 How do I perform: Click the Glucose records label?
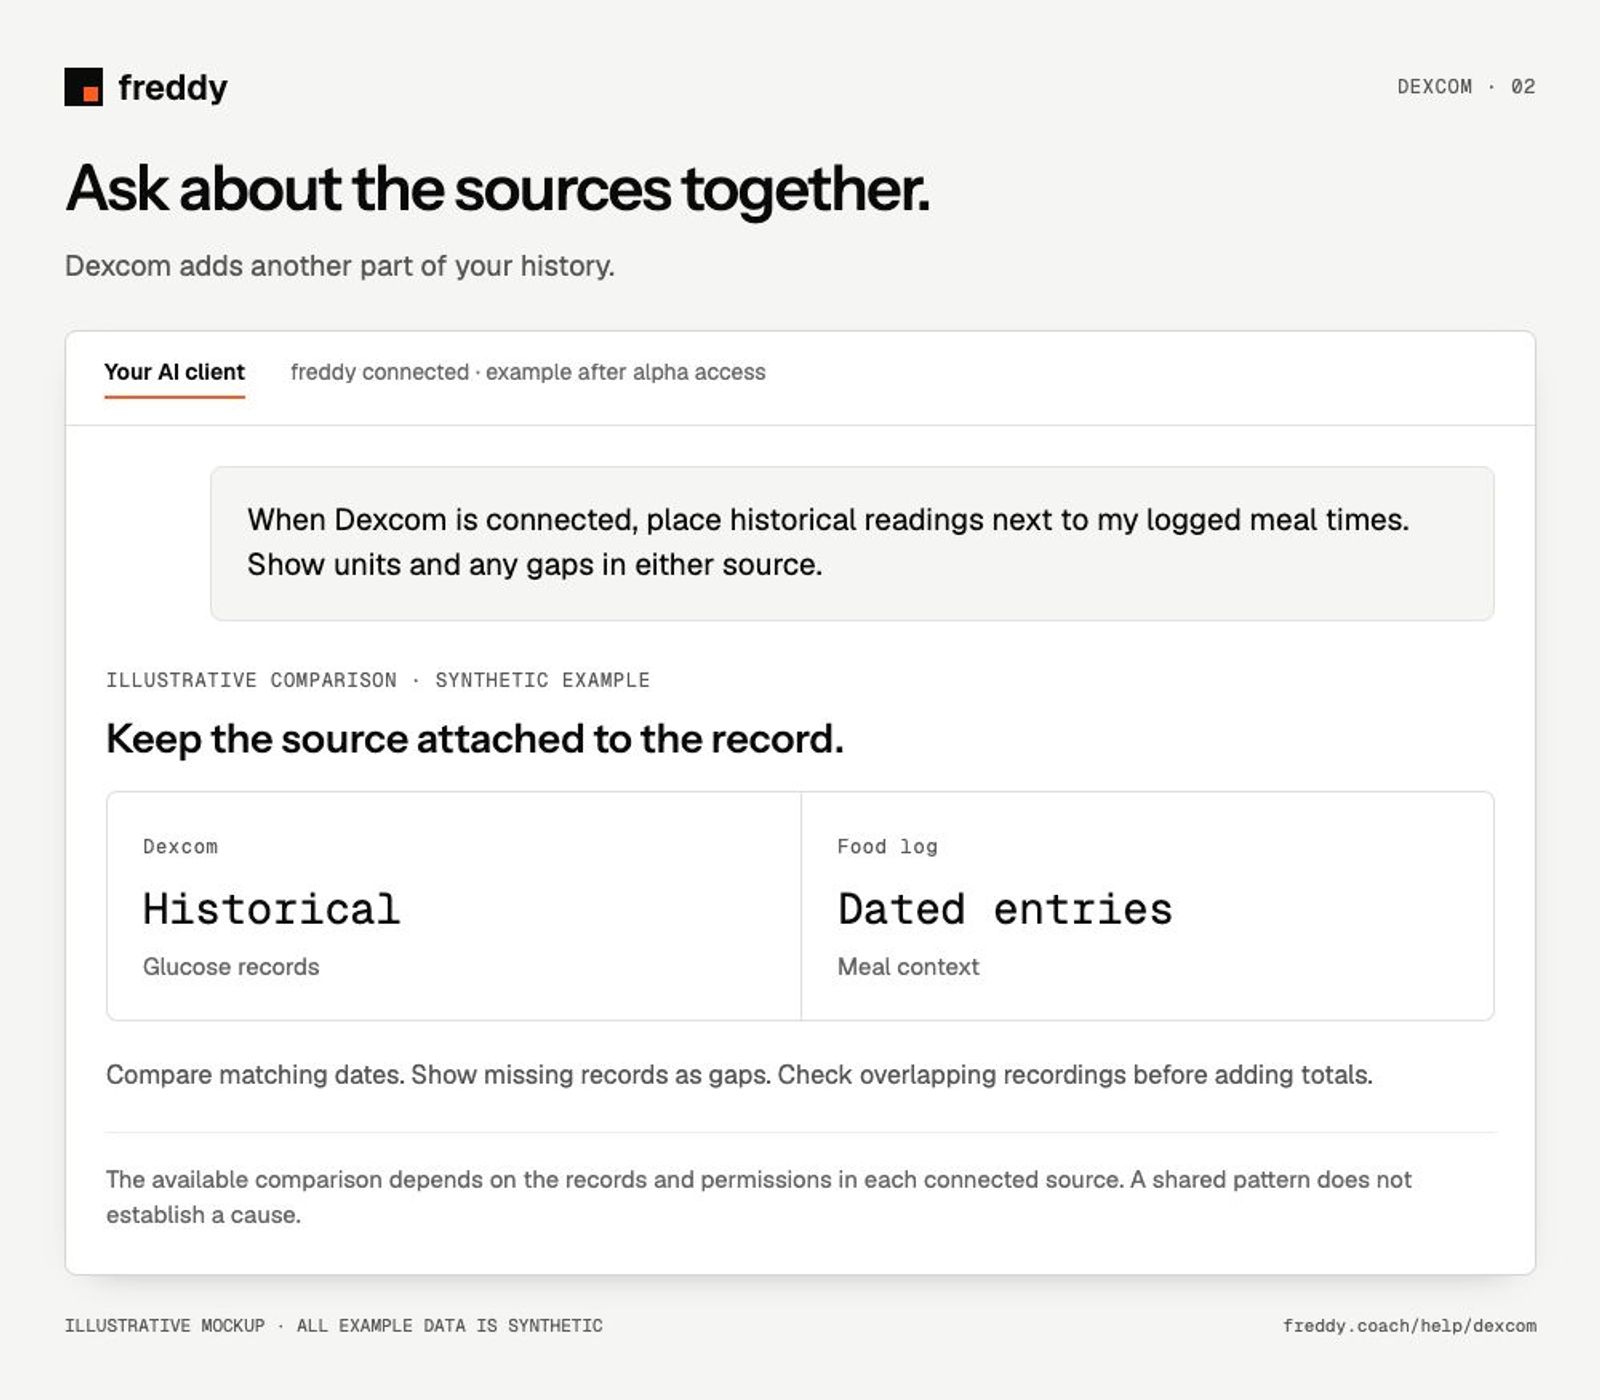coord(231,967)
